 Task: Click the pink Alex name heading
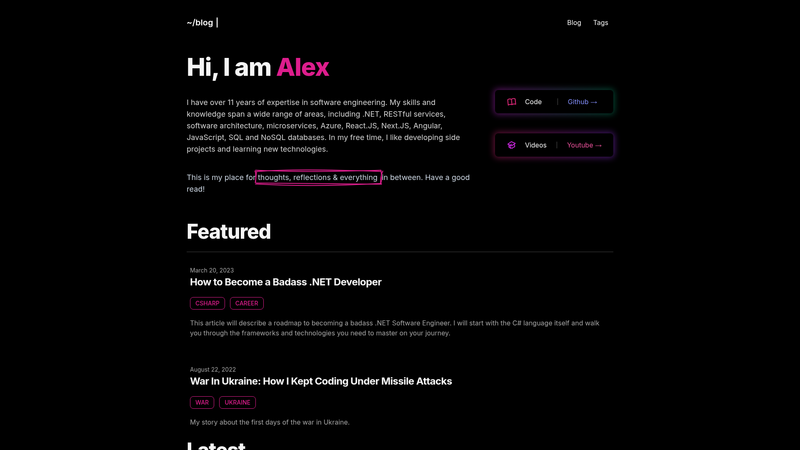(303, 67)
